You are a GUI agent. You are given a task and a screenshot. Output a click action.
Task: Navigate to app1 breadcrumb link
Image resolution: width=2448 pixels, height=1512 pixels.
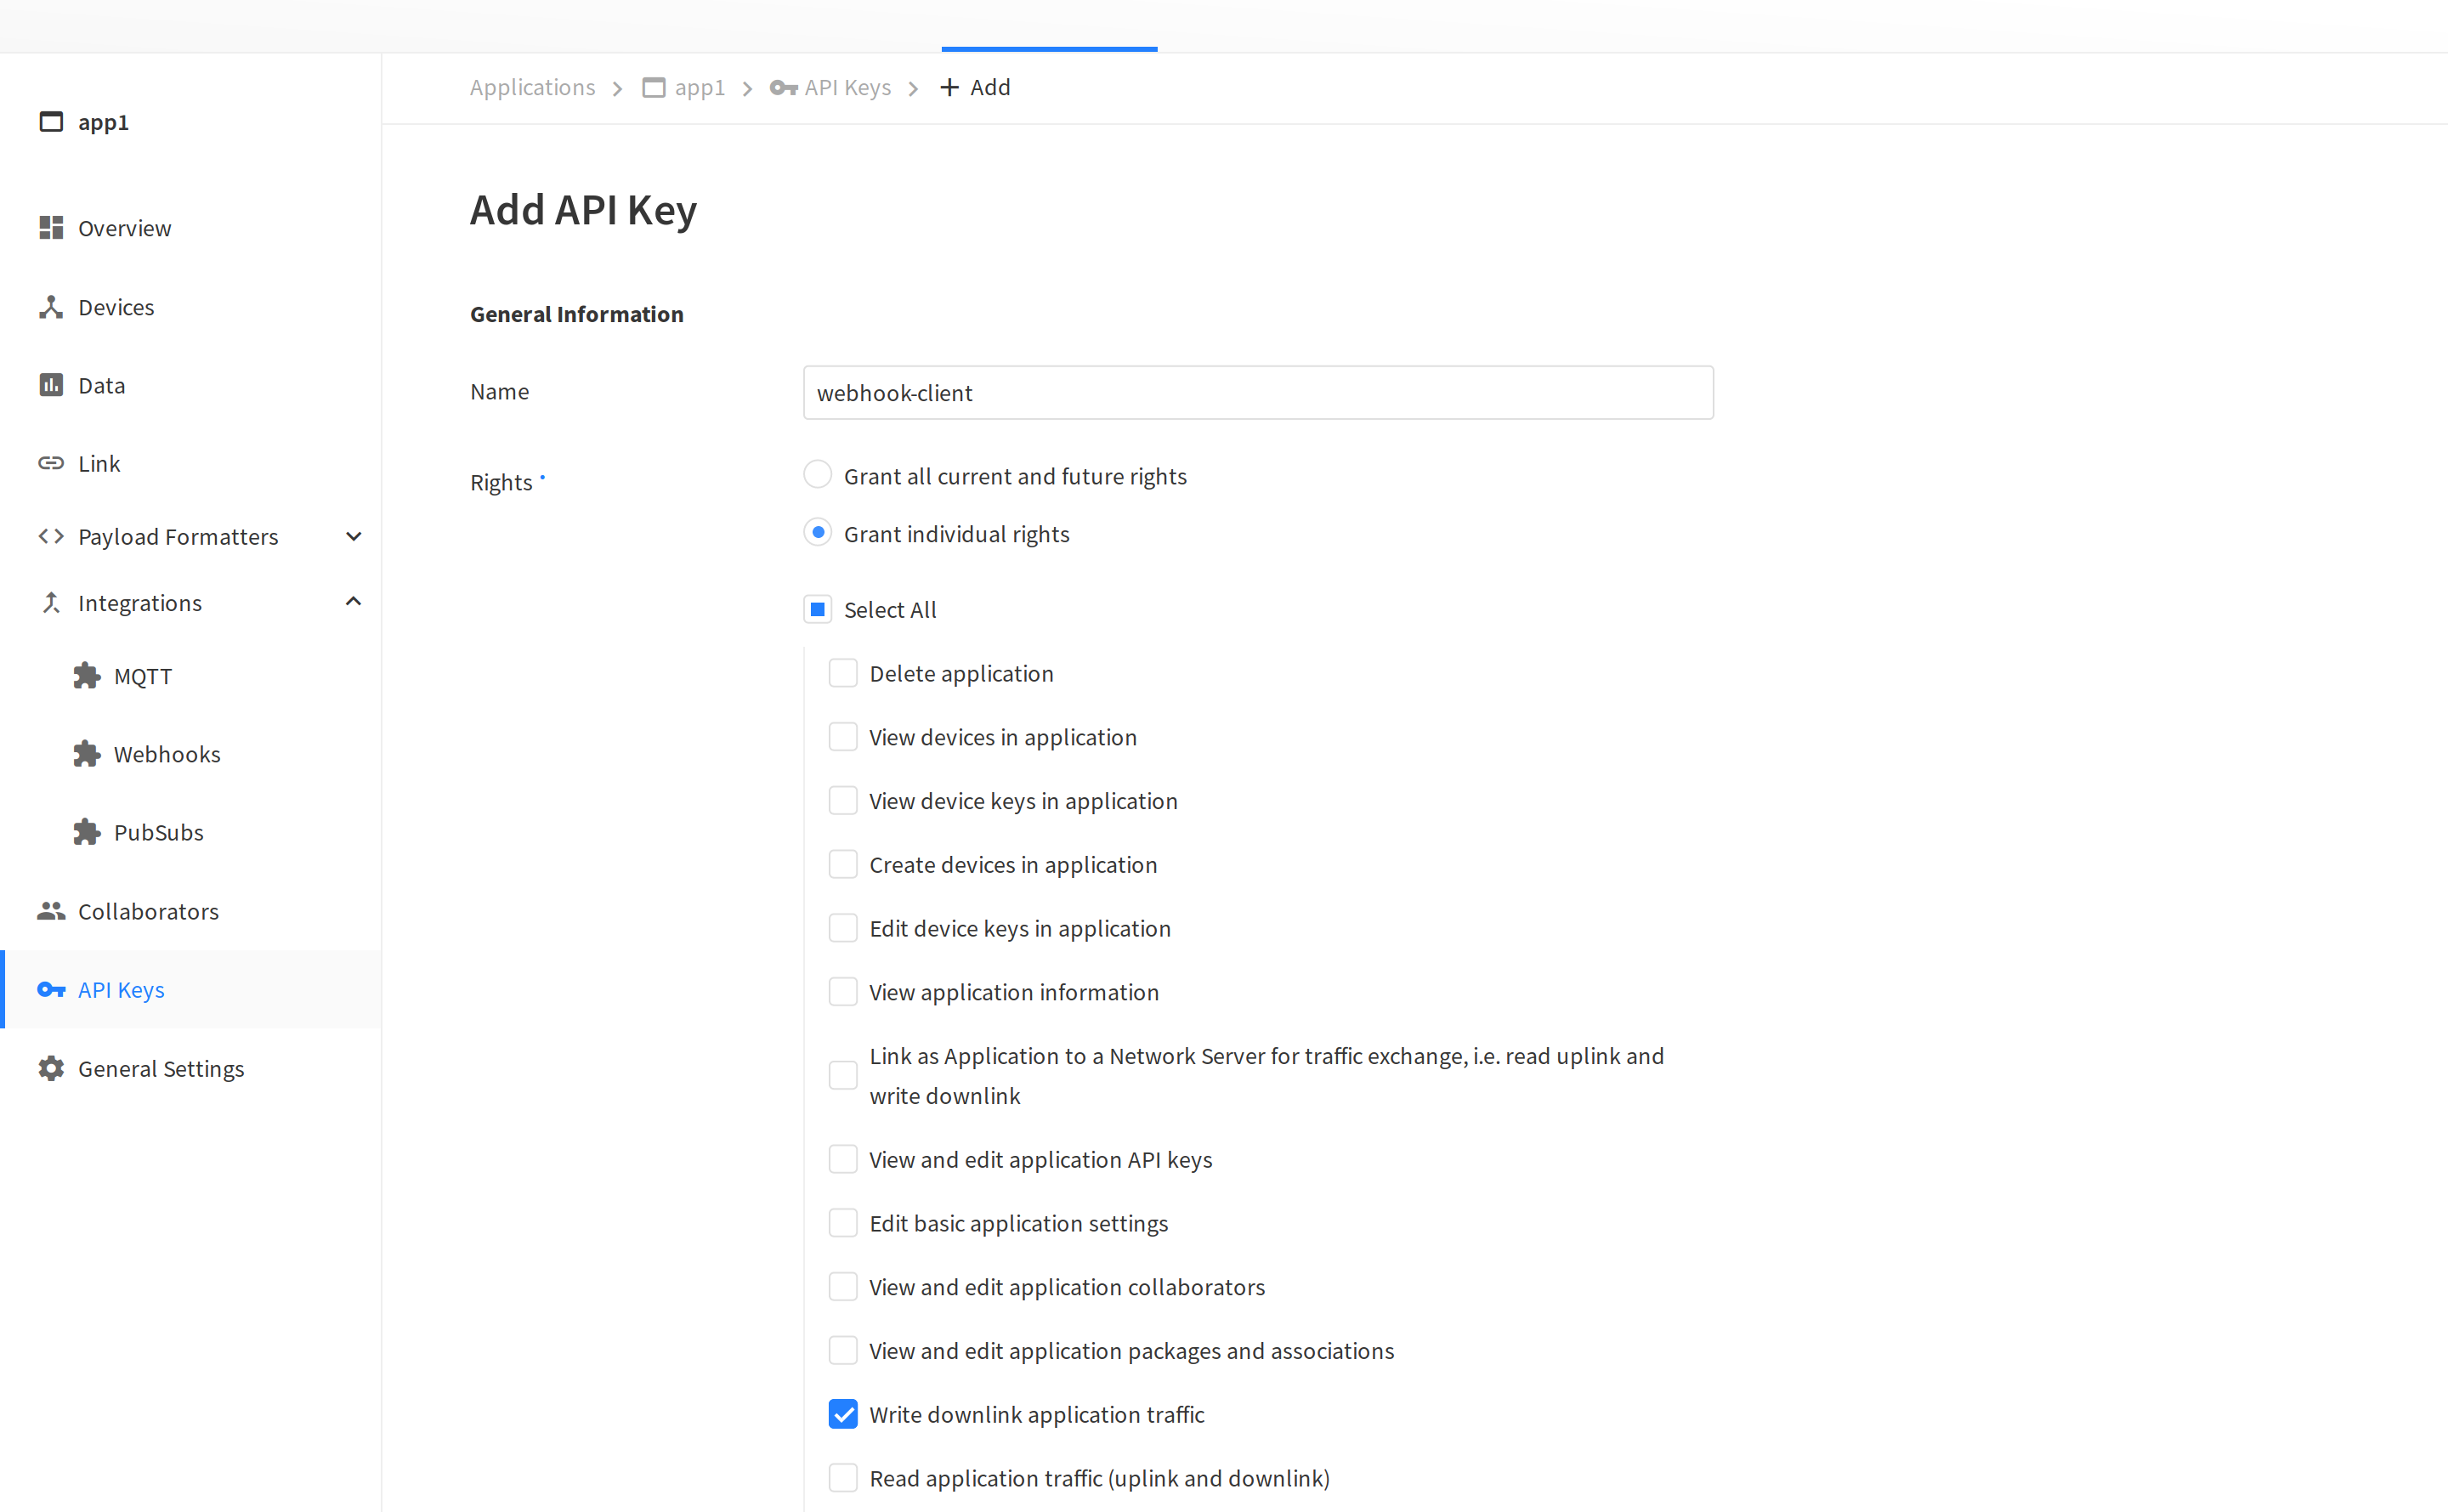(699, 88)
